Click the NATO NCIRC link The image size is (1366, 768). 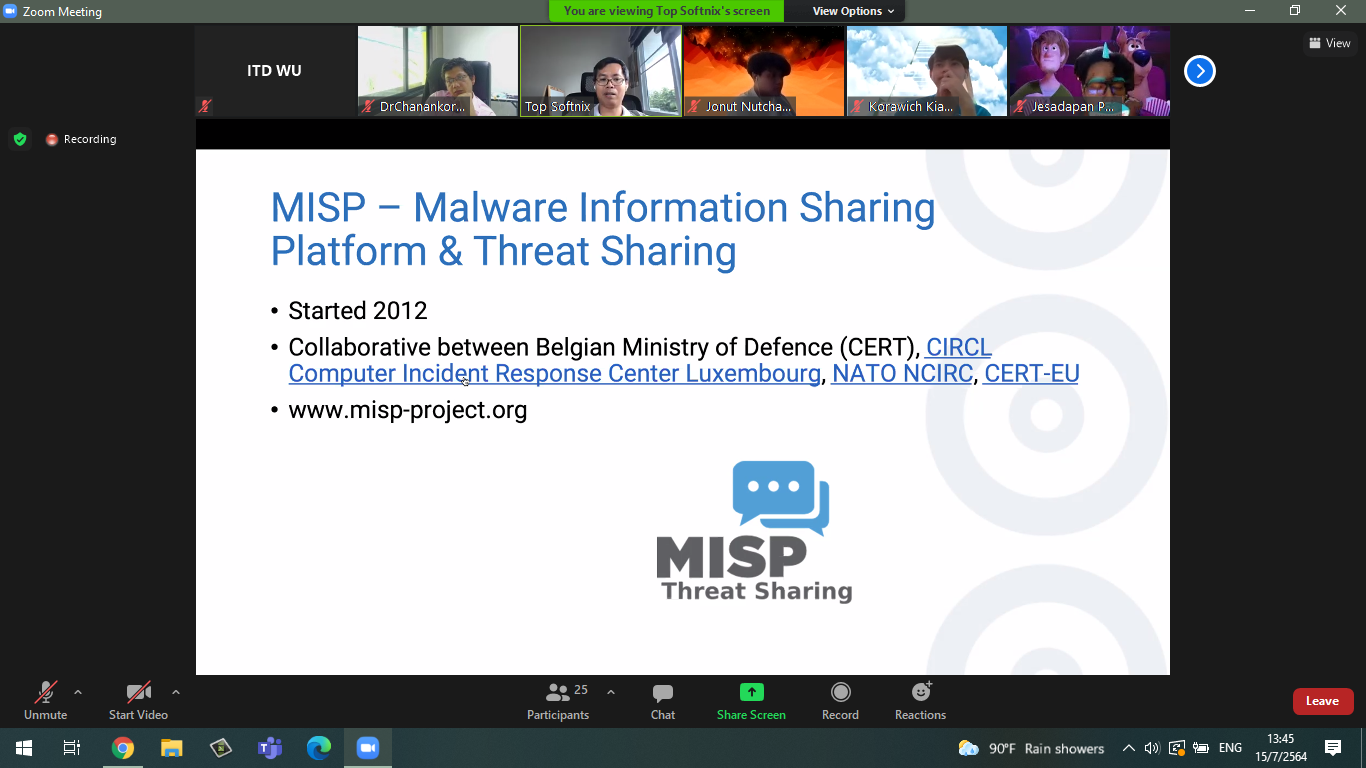point(902,373)
